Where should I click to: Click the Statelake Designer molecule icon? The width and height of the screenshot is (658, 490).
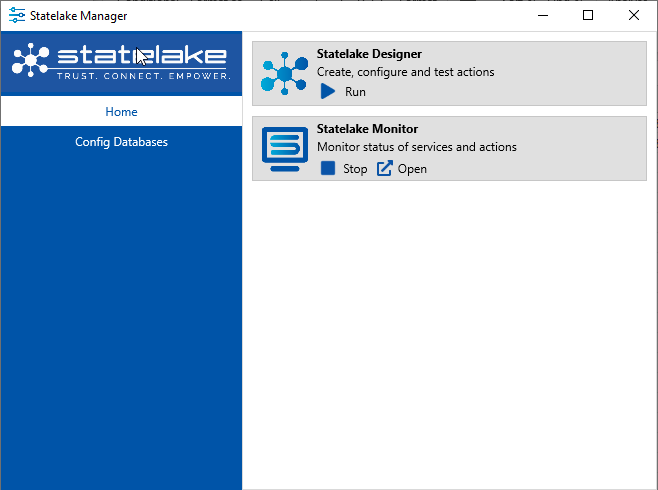[x=285, y=73]
